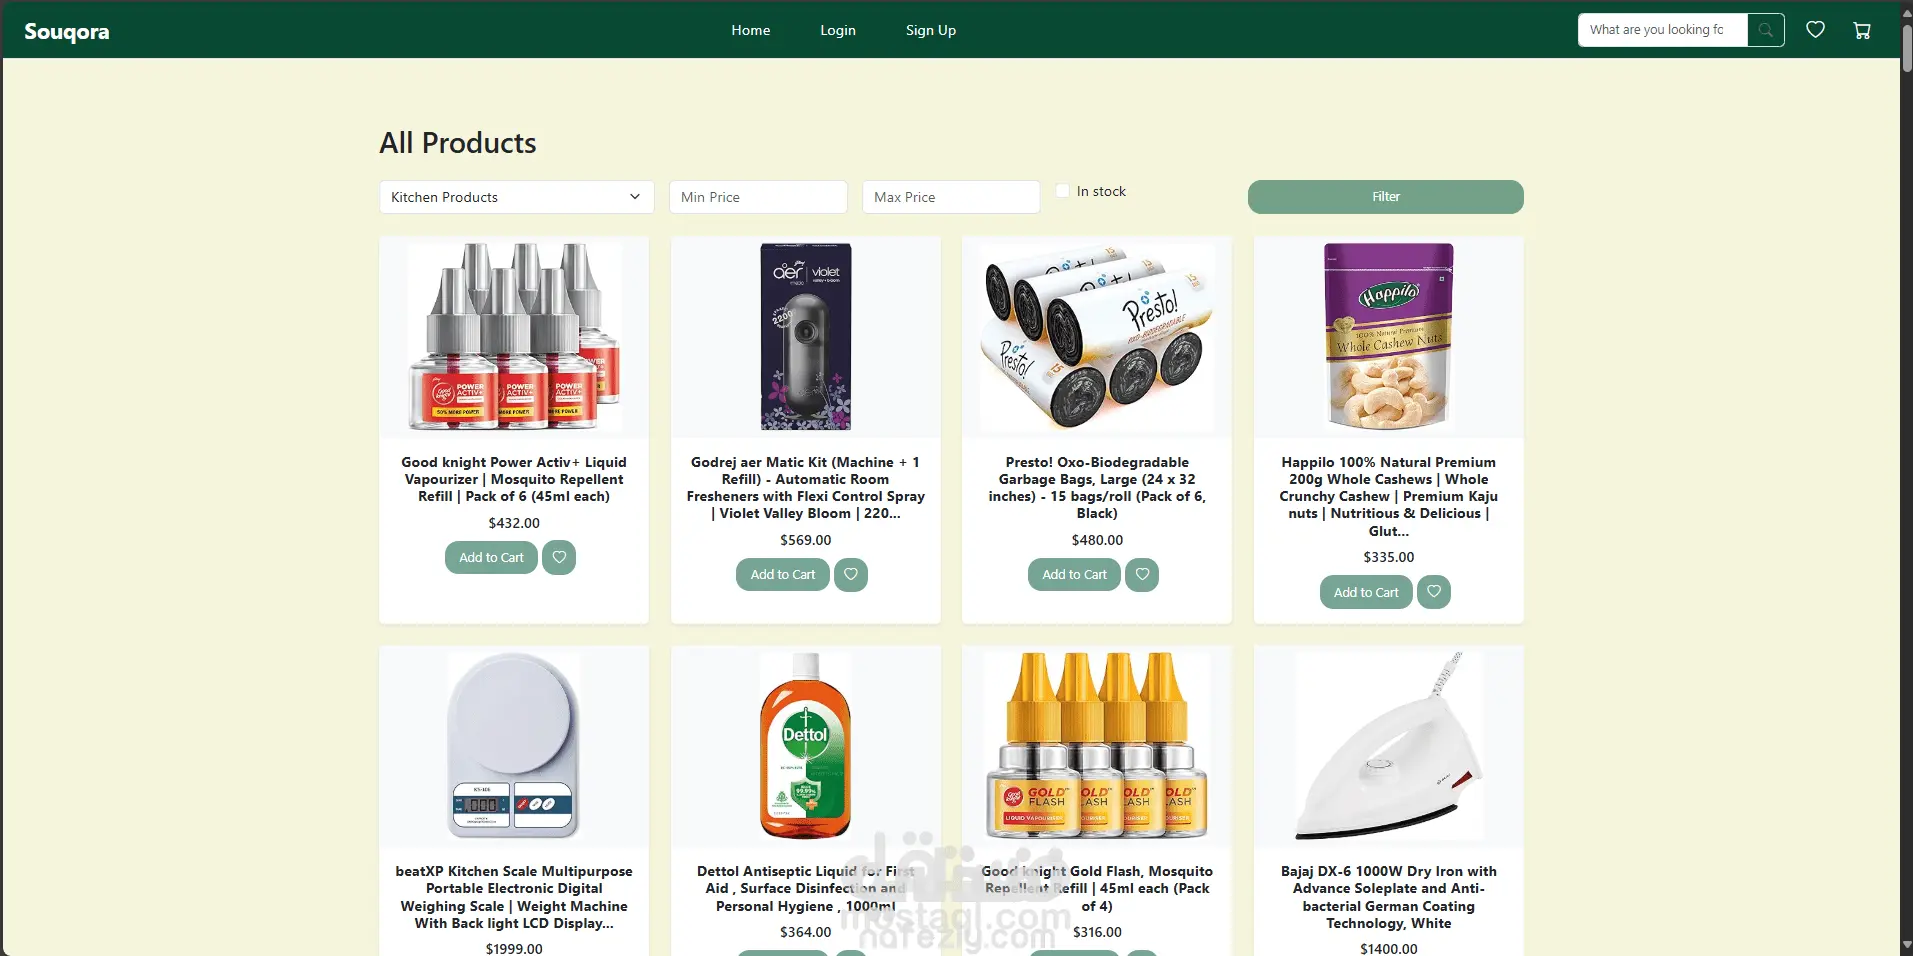The width and height of the screenshot is (1913, 956).
Task: Add Presto! Garbage Bags to cart
Action: 1074,574
